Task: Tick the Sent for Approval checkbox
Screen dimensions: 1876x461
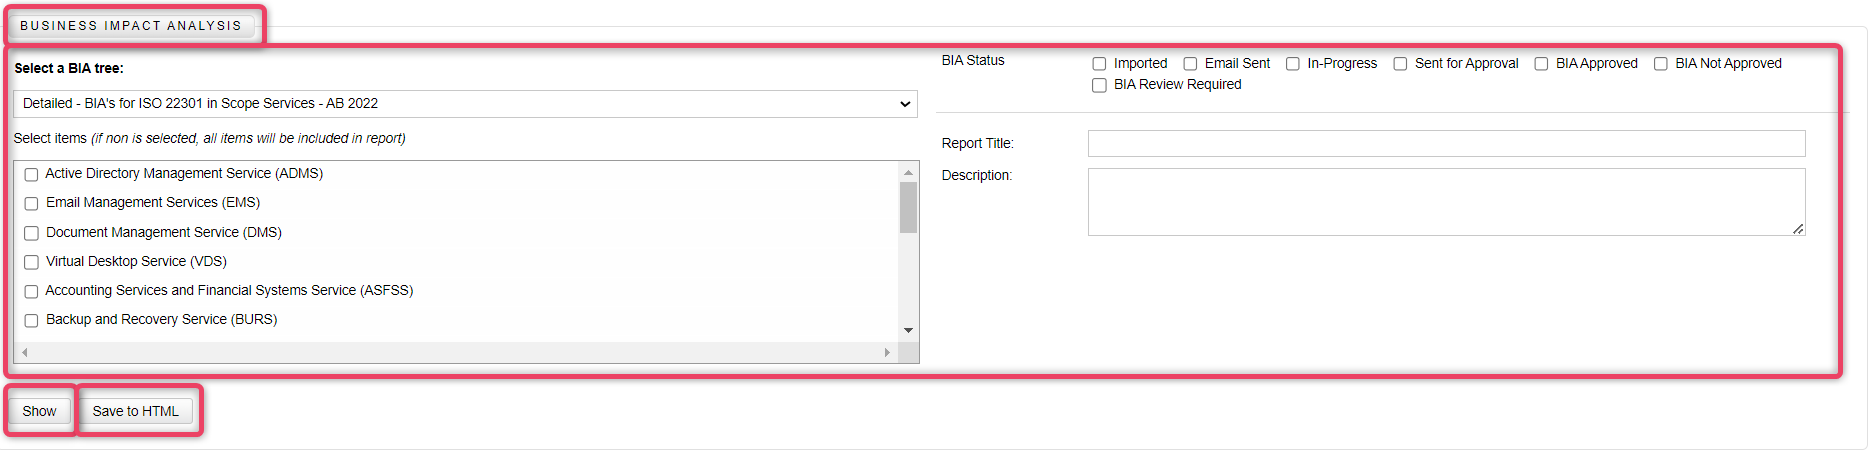Action: (x=1400, y=64)
